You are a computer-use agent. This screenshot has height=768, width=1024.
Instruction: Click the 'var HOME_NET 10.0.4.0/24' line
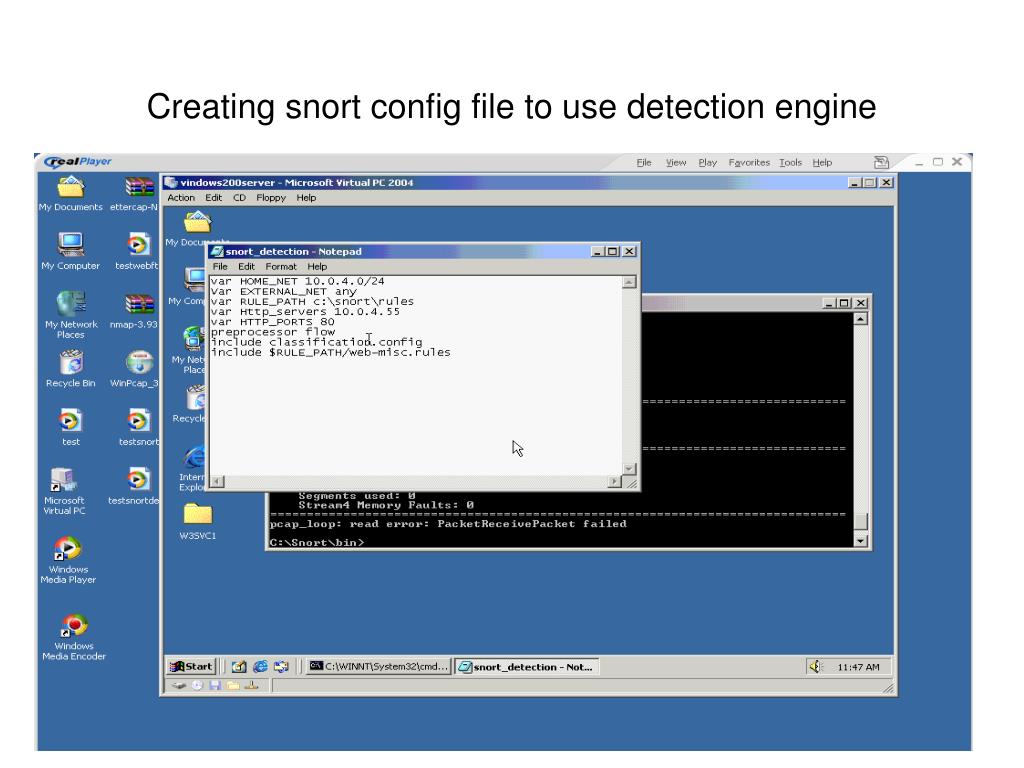(297, 281)
